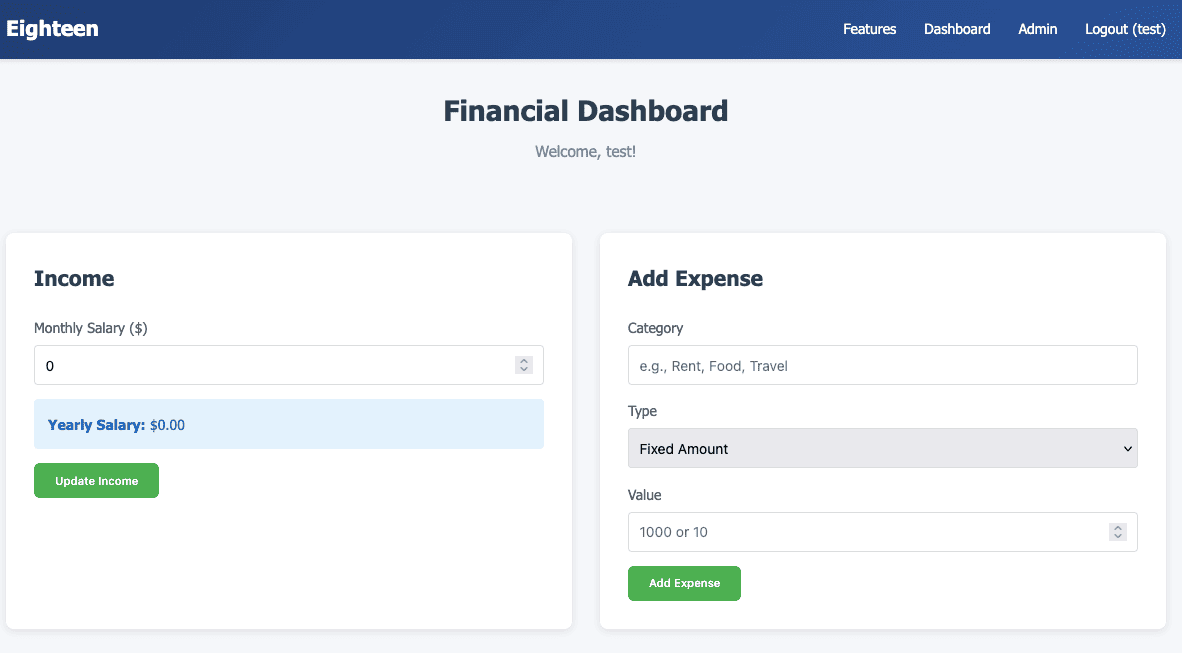Focus the Value input field
The image size is (1182, 653).
click(x=865, y=532)
